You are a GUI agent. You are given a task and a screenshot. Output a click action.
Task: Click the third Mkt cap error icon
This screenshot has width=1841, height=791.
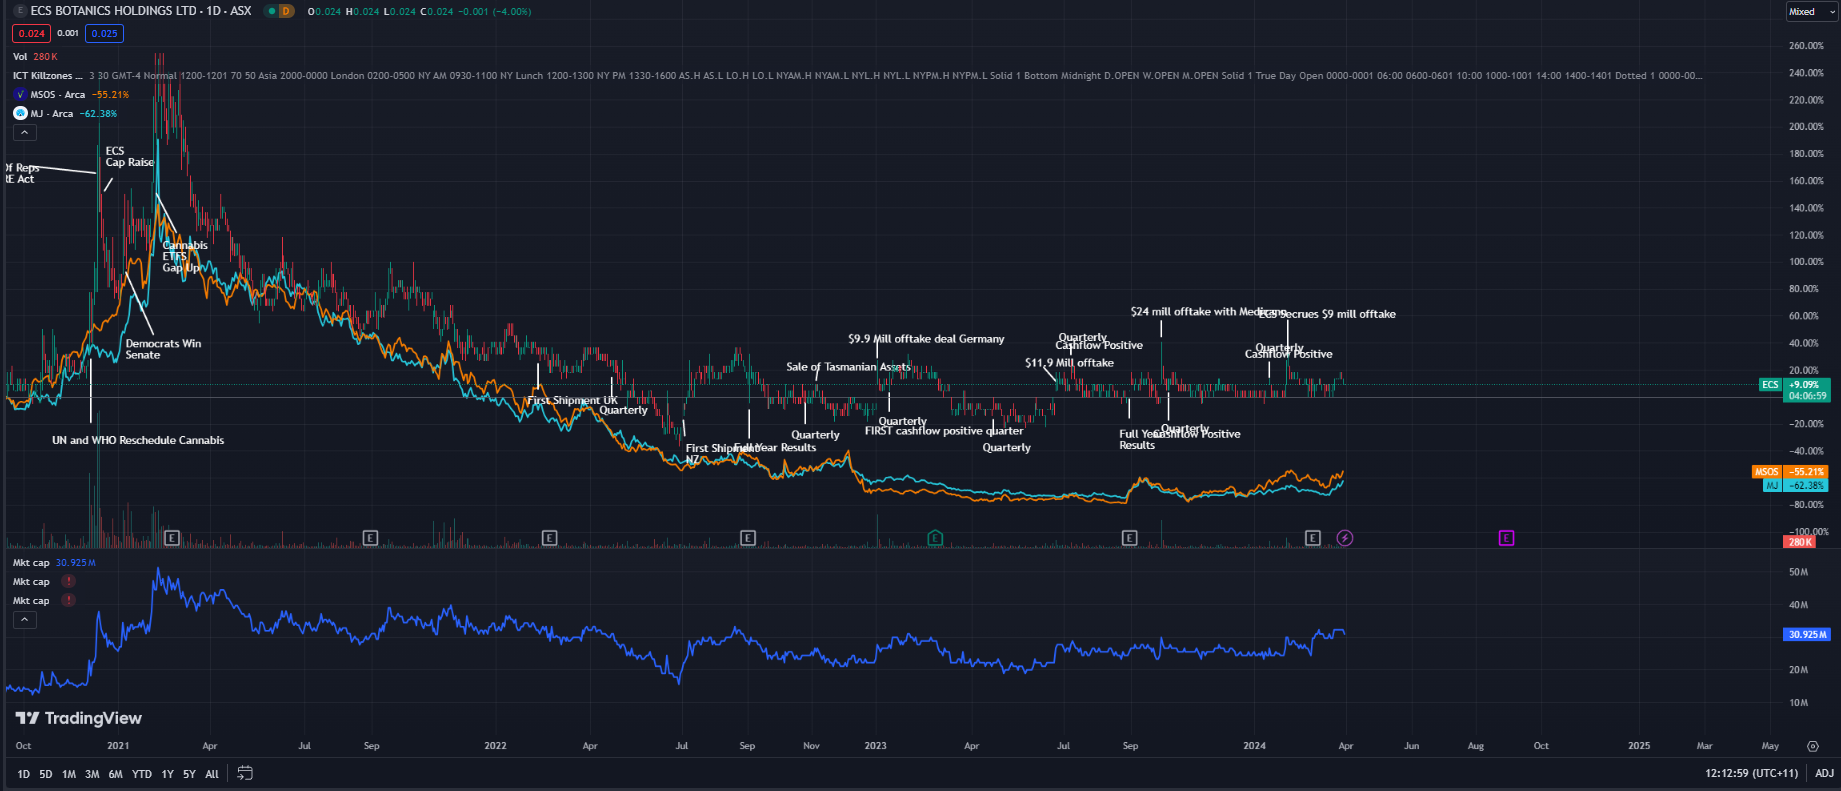click(x=68, y=600)
